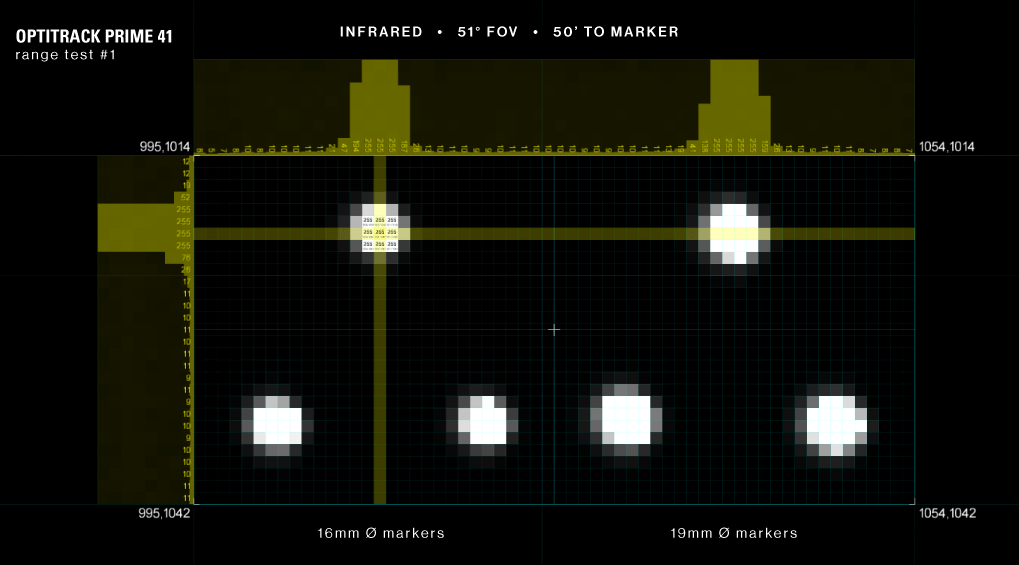
Task: Click the 995,1014 coordinate label
Action: pos(164,147)
